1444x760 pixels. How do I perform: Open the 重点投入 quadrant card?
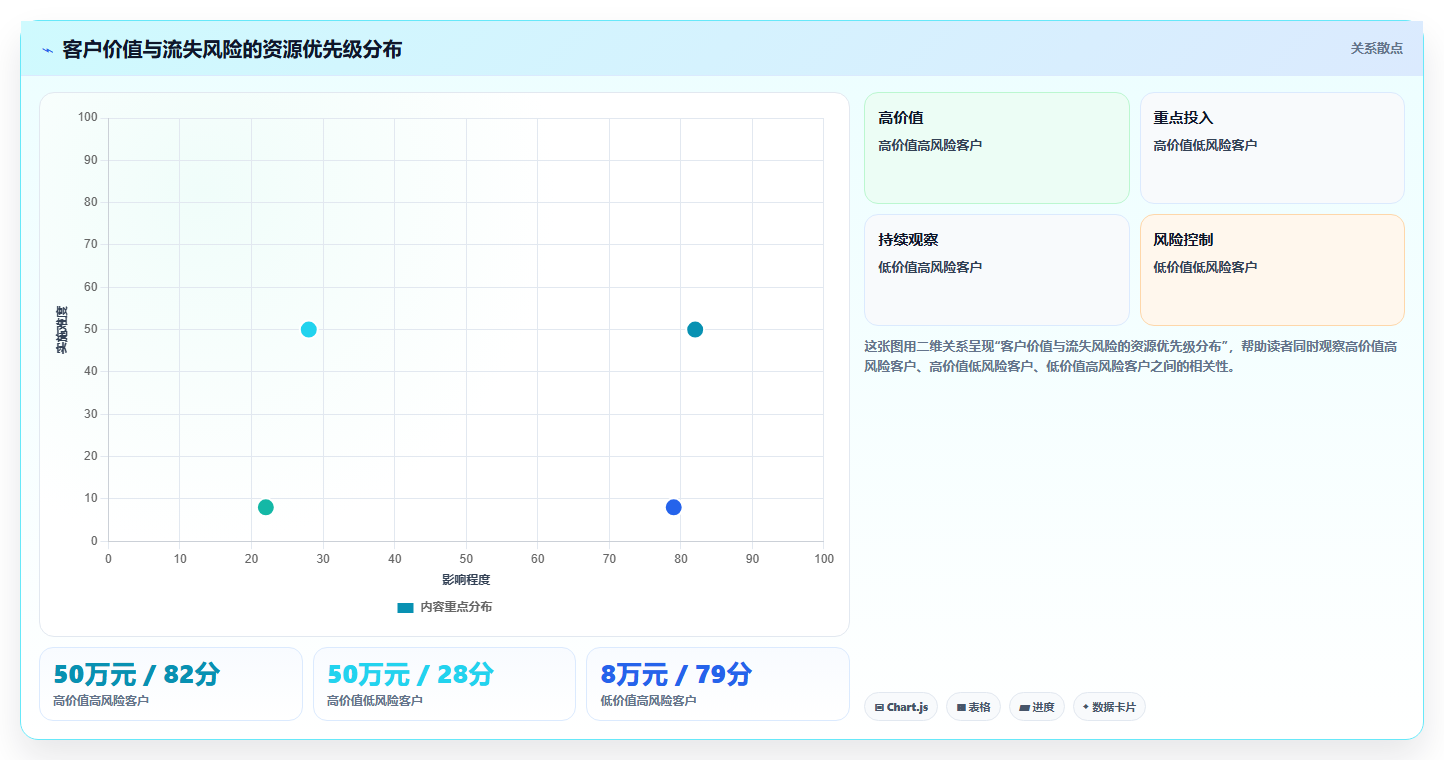tap(1272, 148)
